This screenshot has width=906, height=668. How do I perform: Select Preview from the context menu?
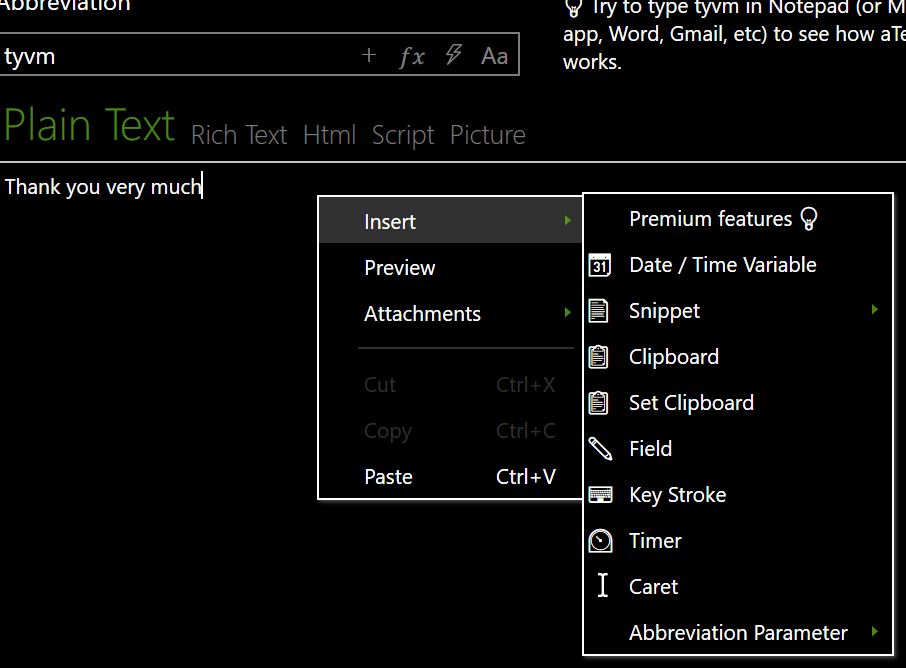[x=399, y=268]
